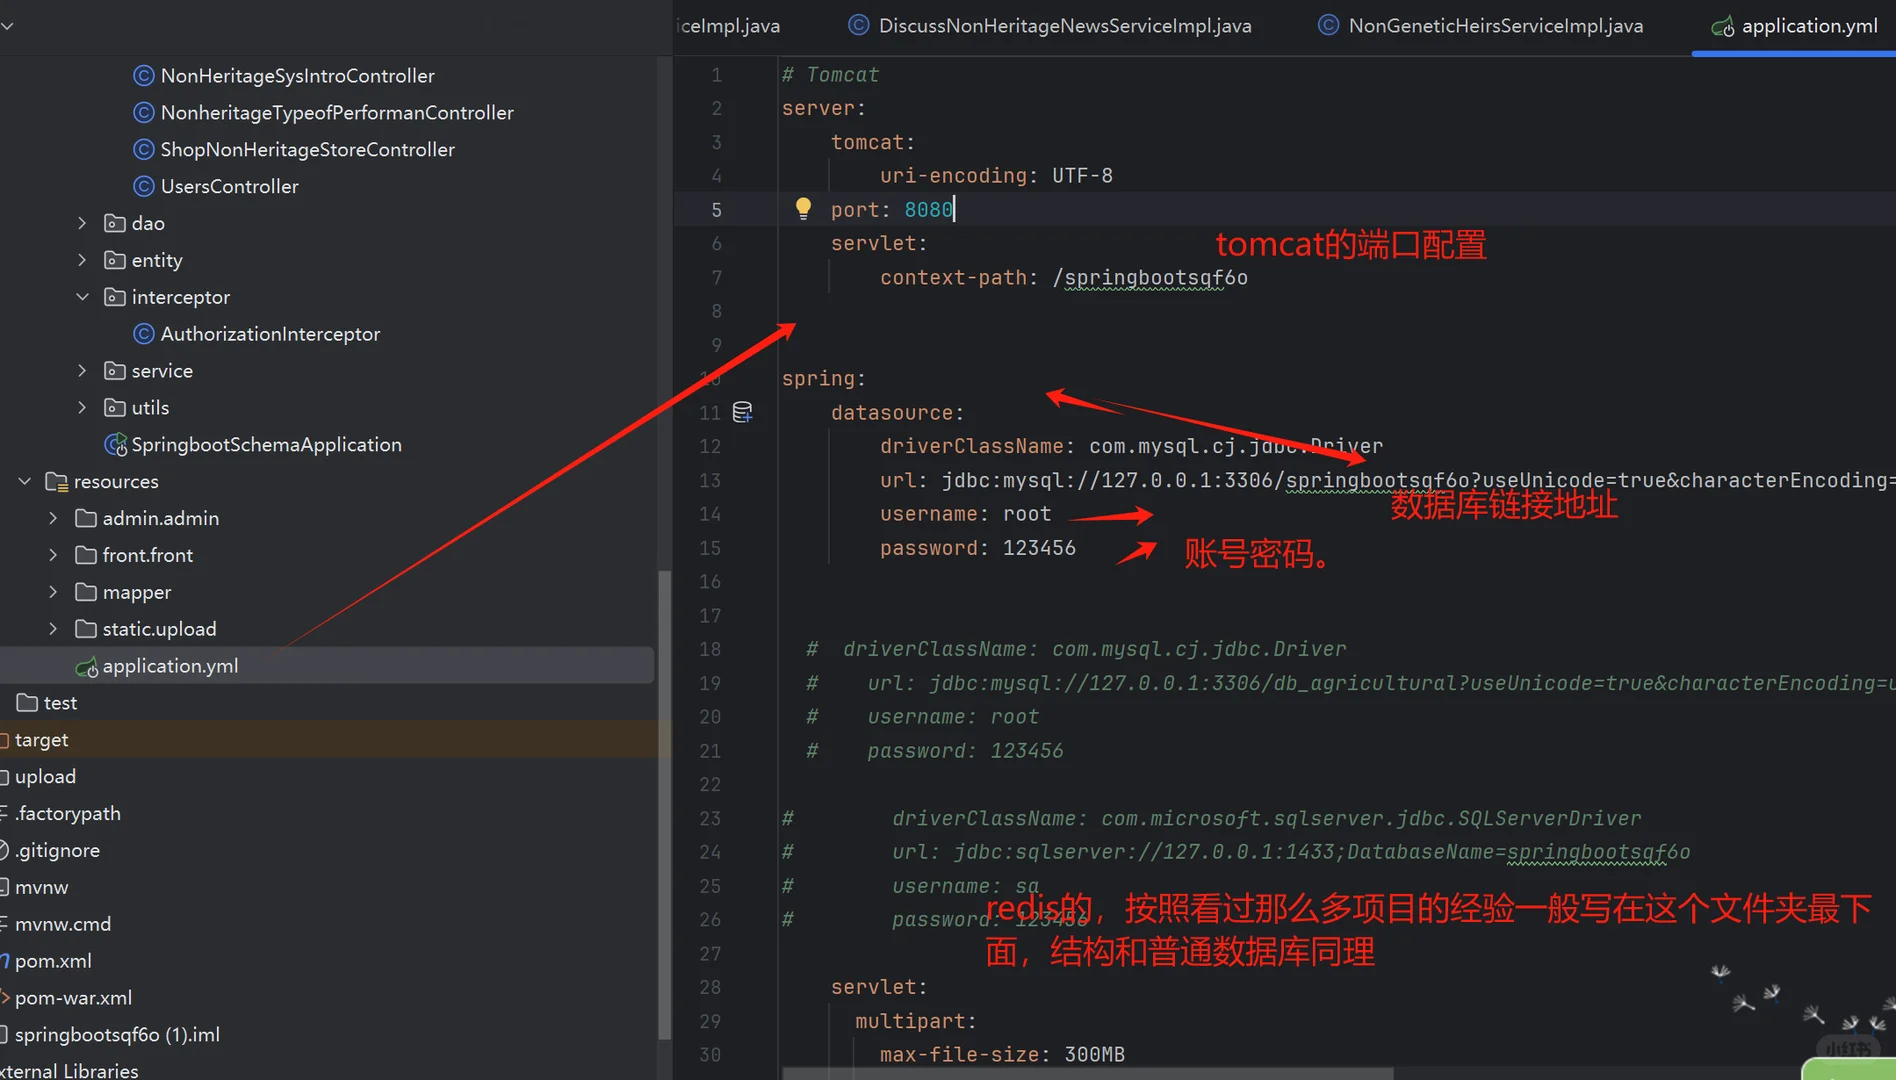1896x1080 pixels.
Task: Open SpringbootSchemaApplication via its Spring Boot icon
Action: 116,444
